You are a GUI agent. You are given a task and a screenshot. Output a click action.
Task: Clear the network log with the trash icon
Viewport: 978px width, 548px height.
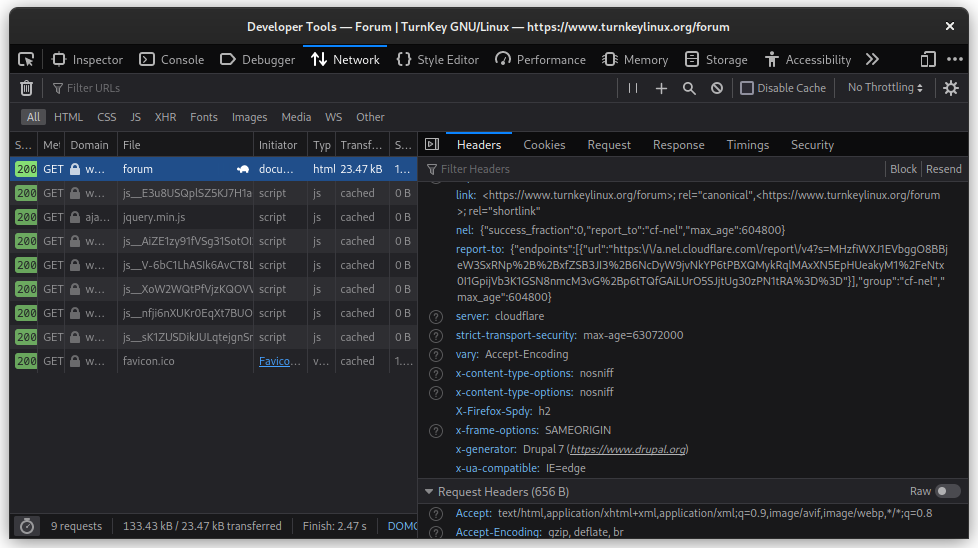pyautogui.click(x=27, y=88)
